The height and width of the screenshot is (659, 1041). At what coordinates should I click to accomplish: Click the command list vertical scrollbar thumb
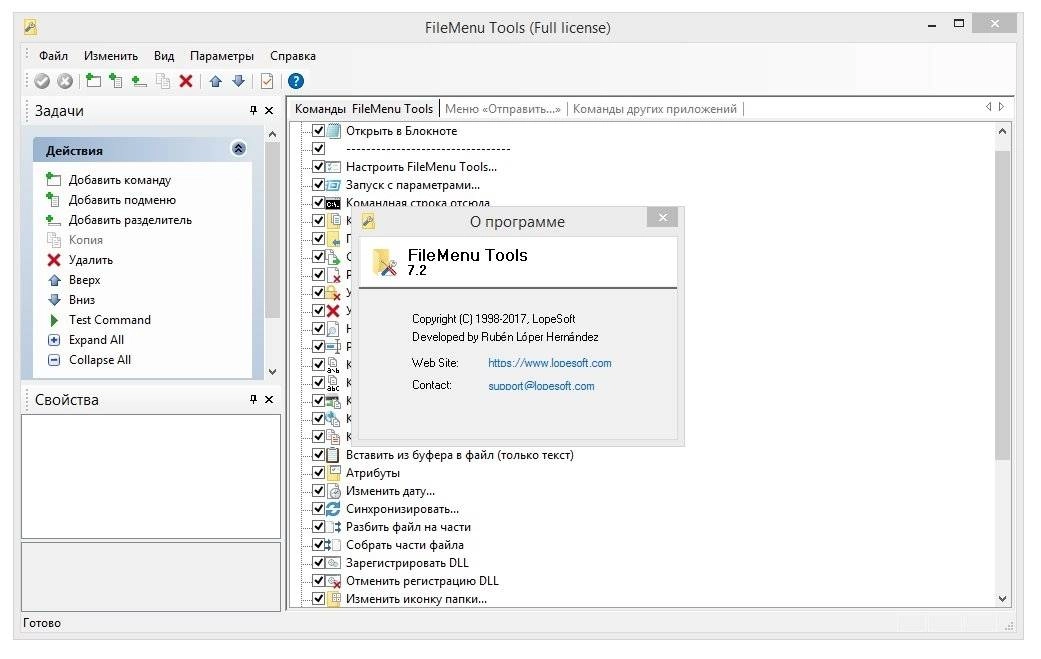1002,304
